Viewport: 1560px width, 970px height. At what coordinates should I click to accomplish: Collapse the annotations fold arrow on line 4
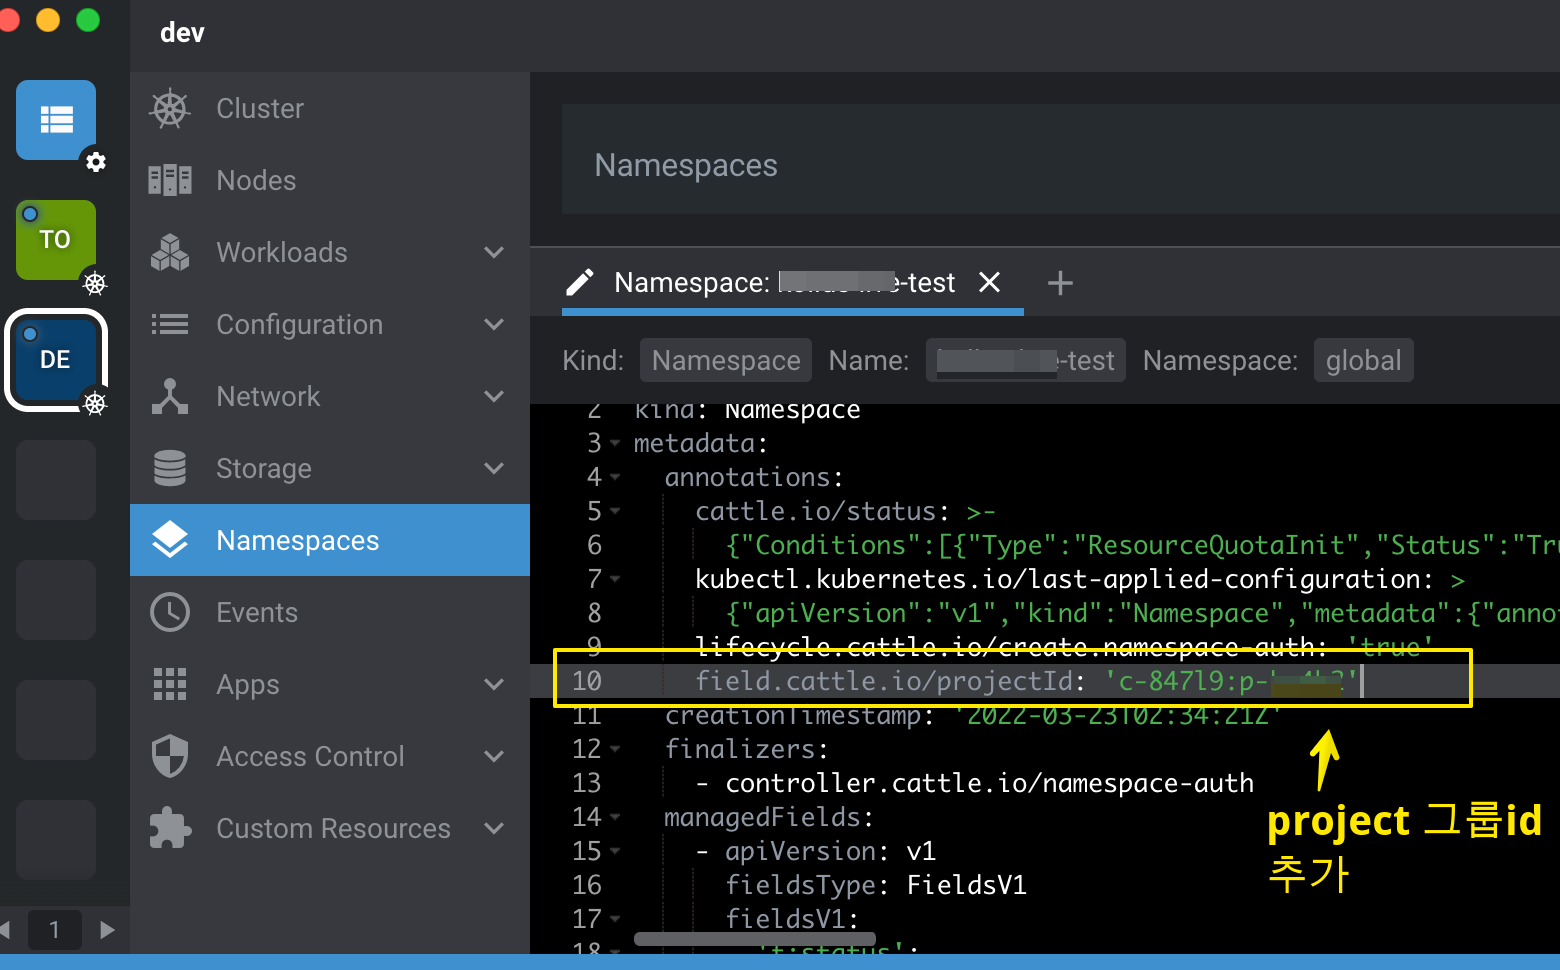coord(615,477)
